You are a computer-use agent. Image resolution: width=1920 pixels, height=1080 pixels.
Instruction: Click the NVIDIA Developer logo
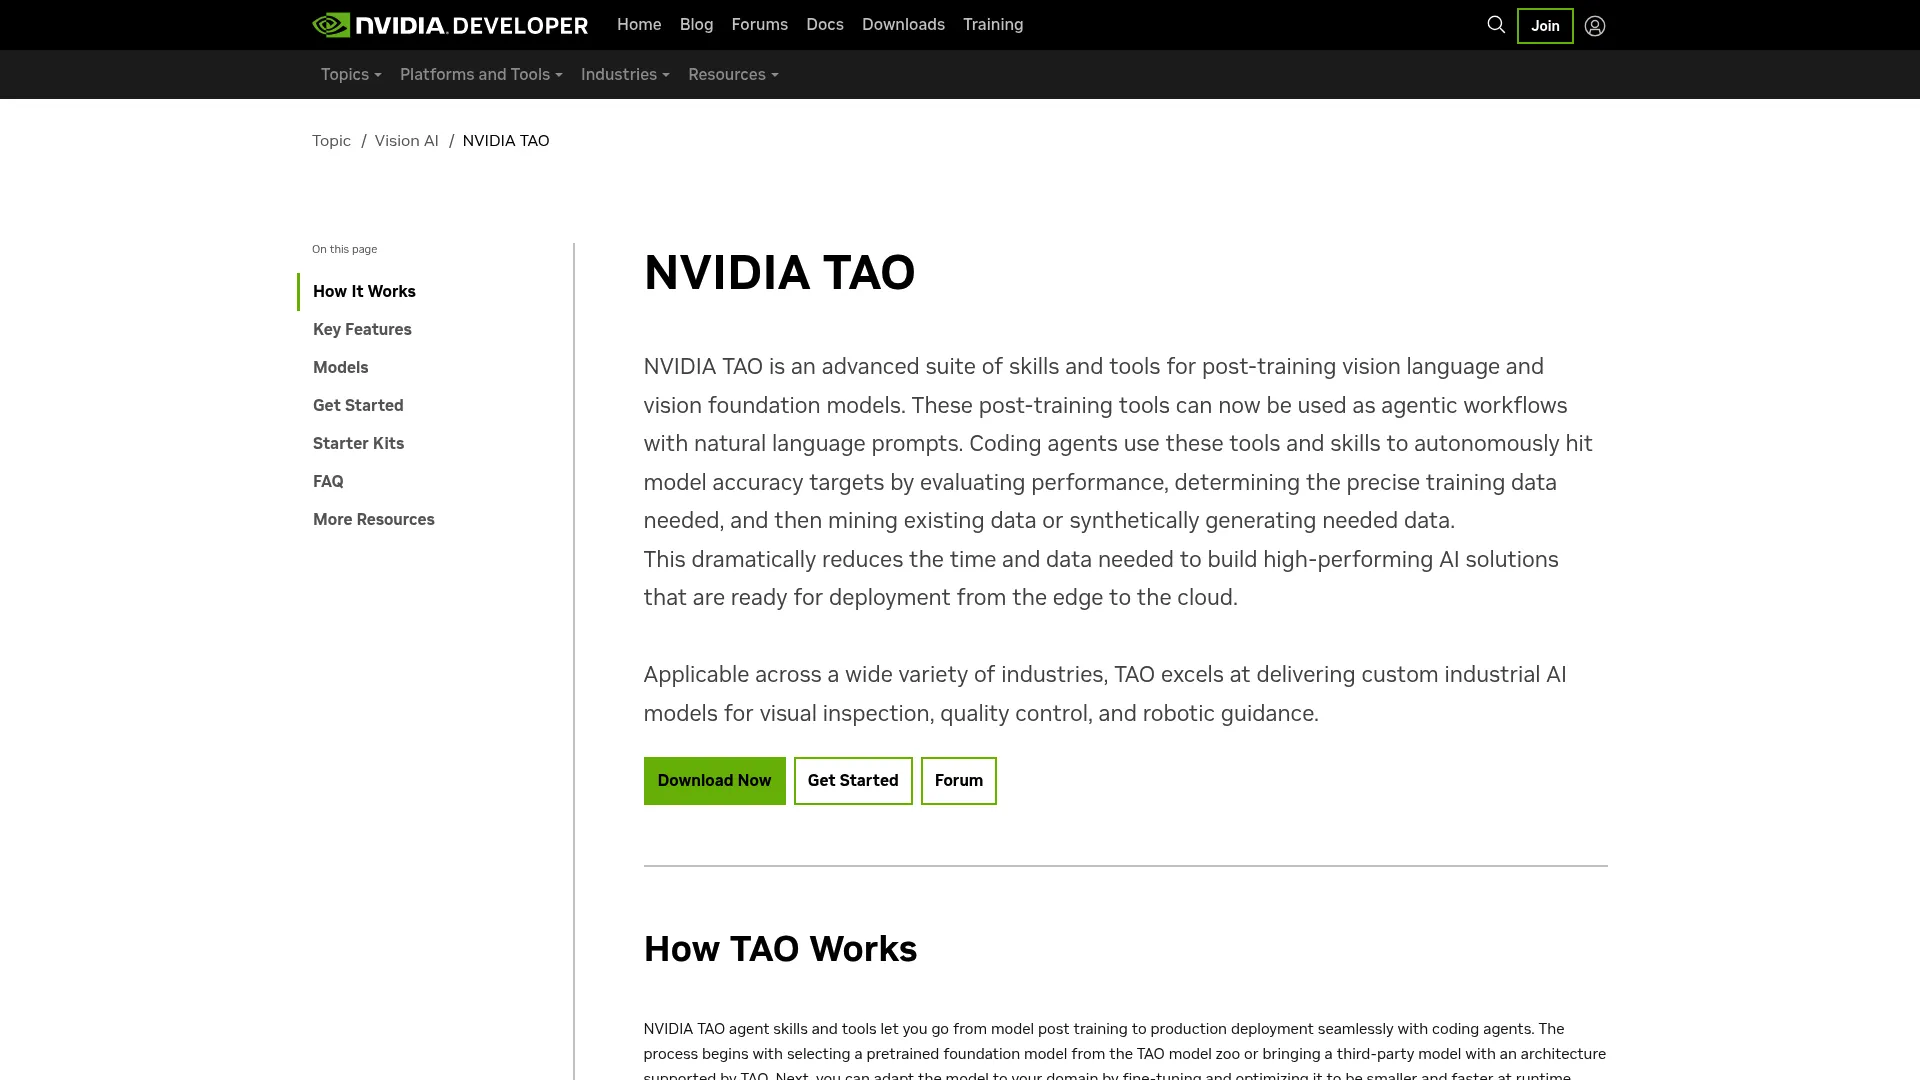(450, 25)
